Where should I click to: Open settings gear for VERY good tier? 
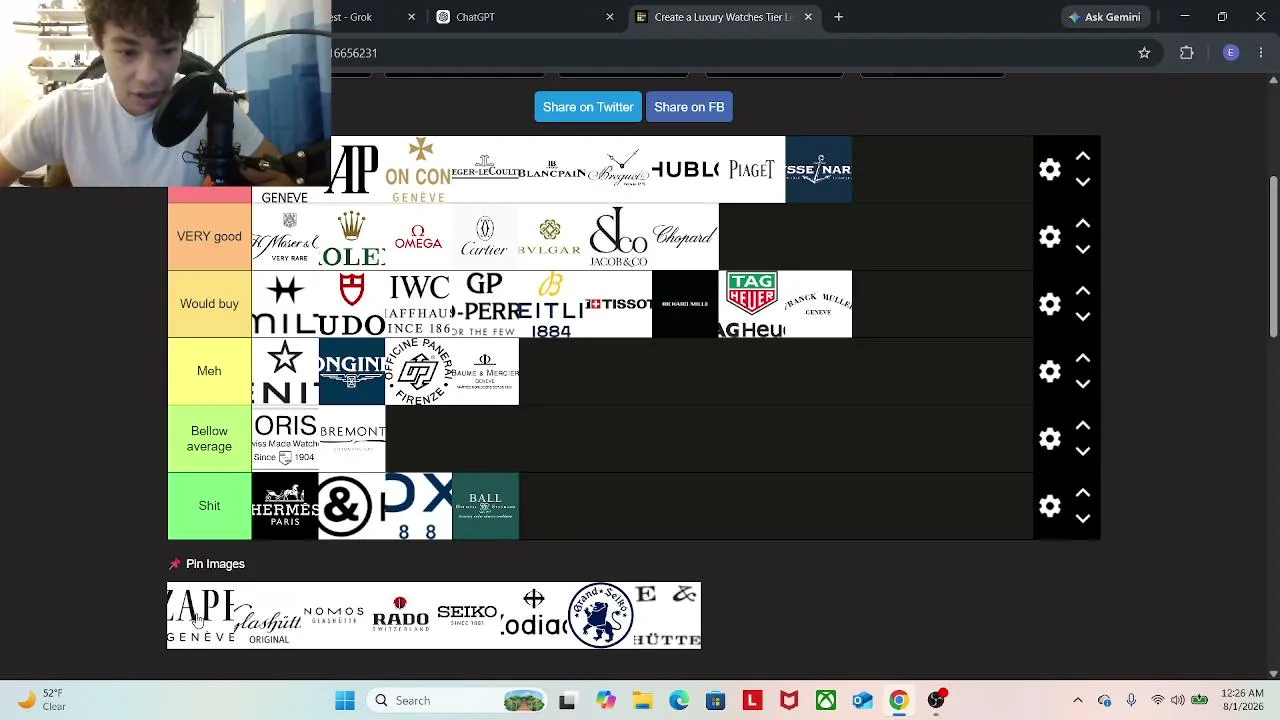(x=1049, y=237)
